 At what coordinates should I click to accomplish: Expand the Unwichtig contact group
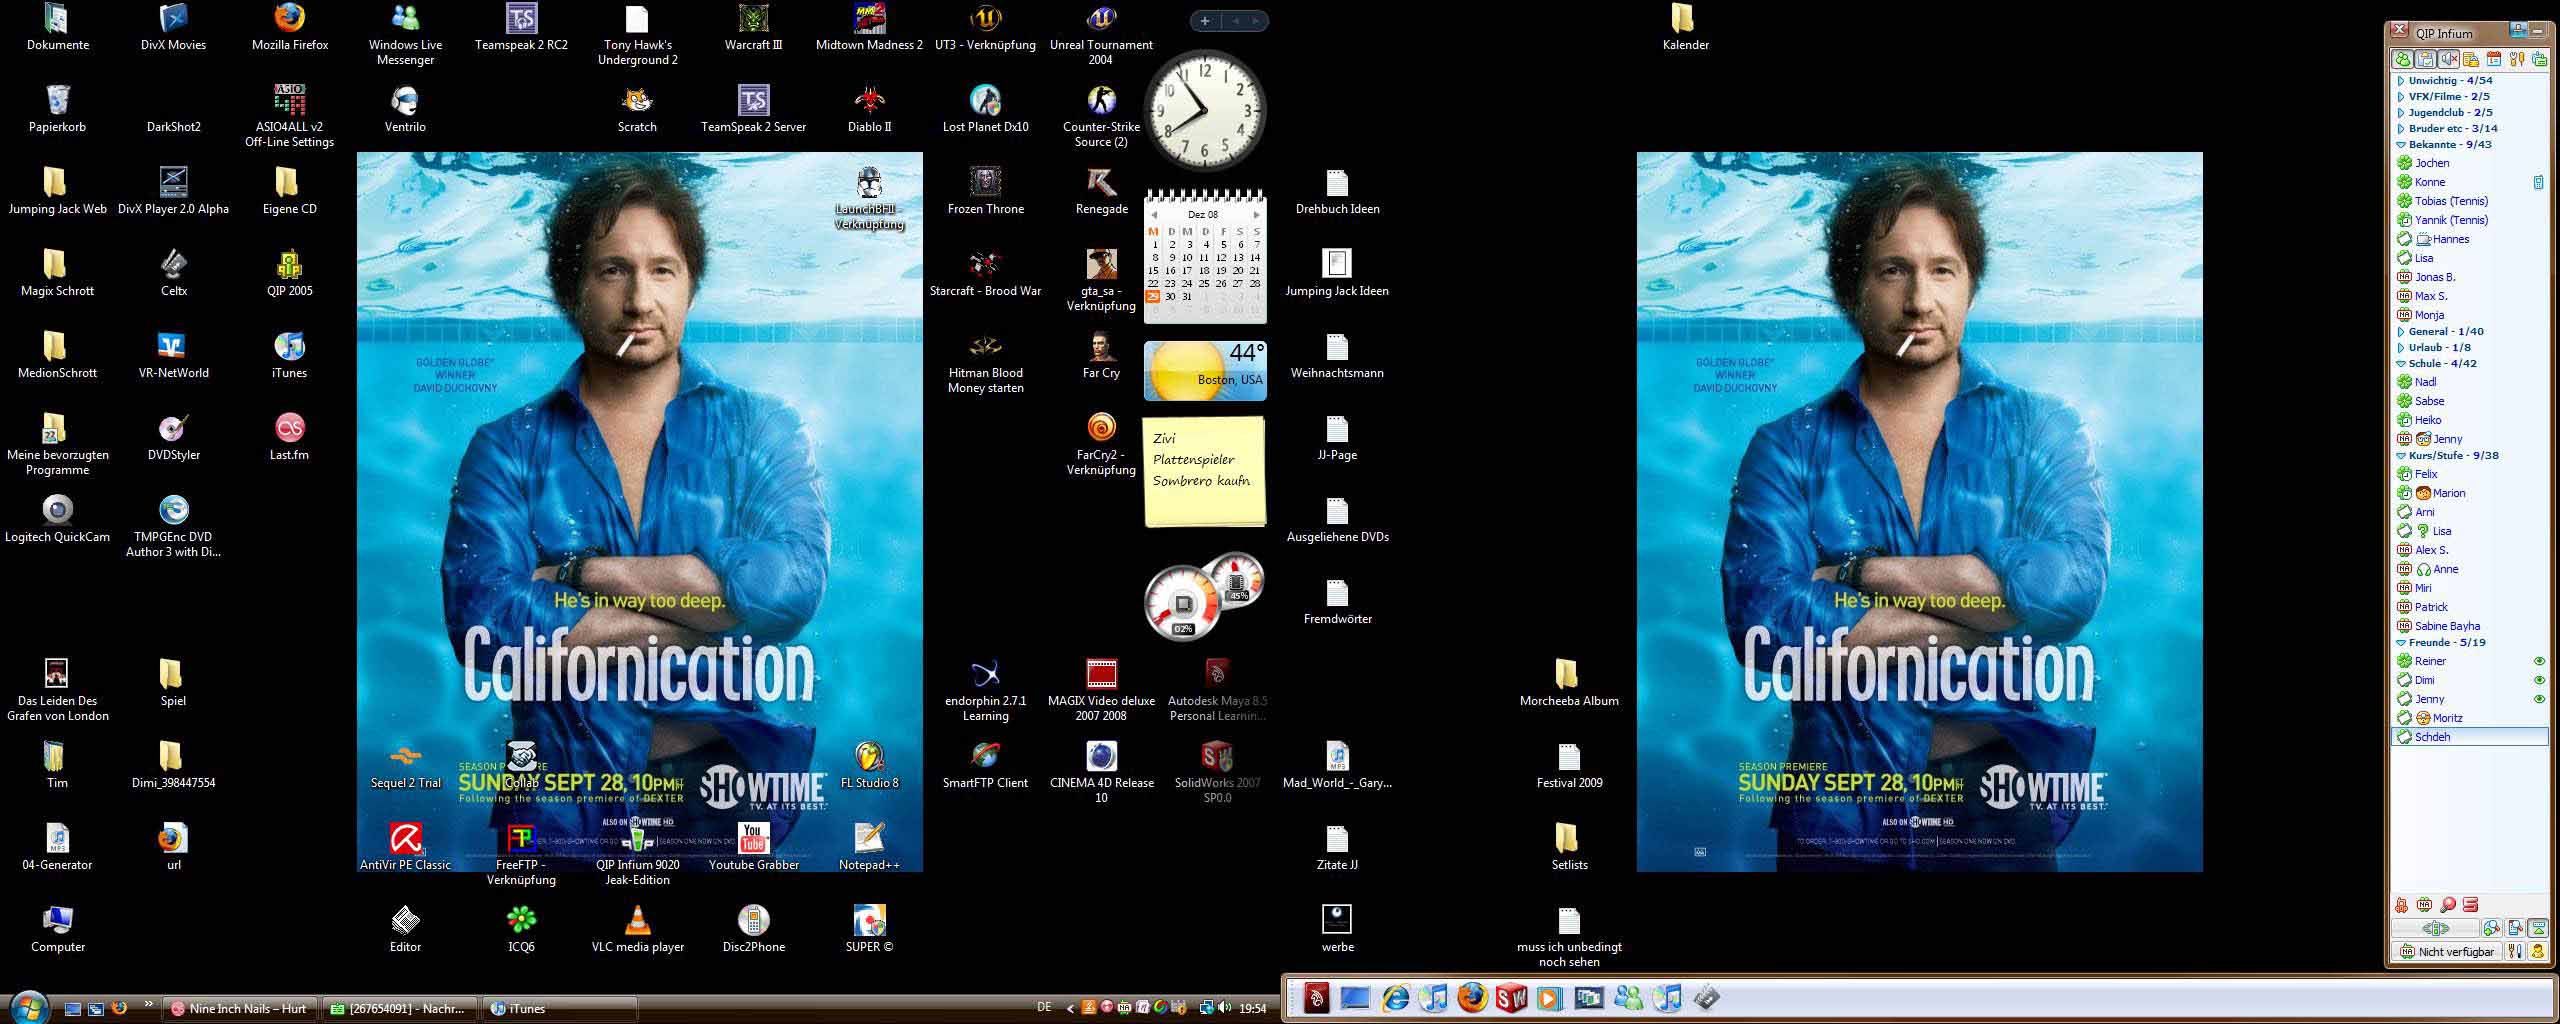[2401, 81]
